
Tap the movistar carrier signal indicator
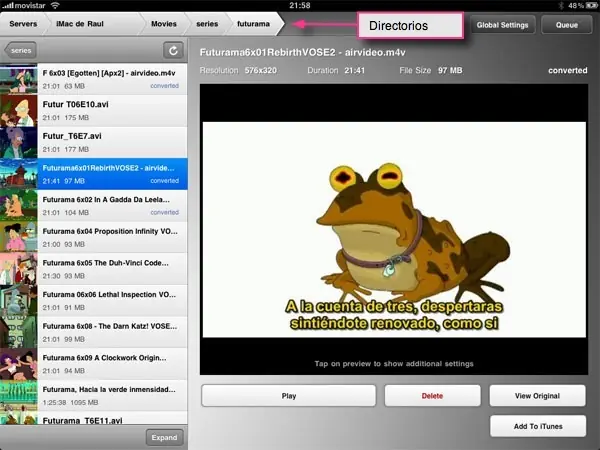[24, 5]
